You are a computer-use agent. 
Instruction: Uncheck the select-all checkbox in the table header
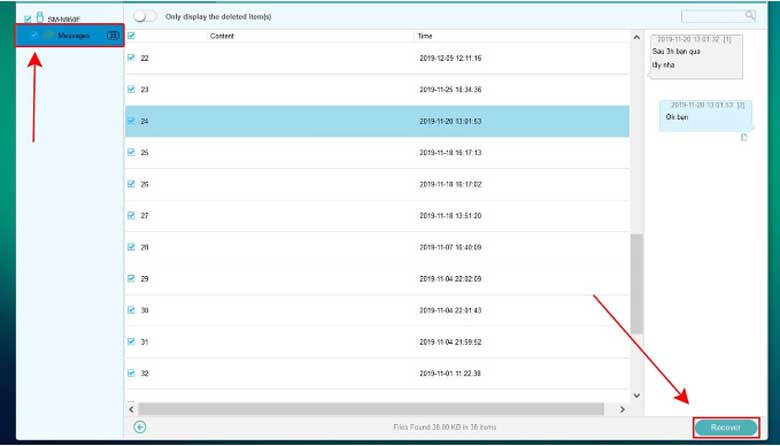click(131, 36)
